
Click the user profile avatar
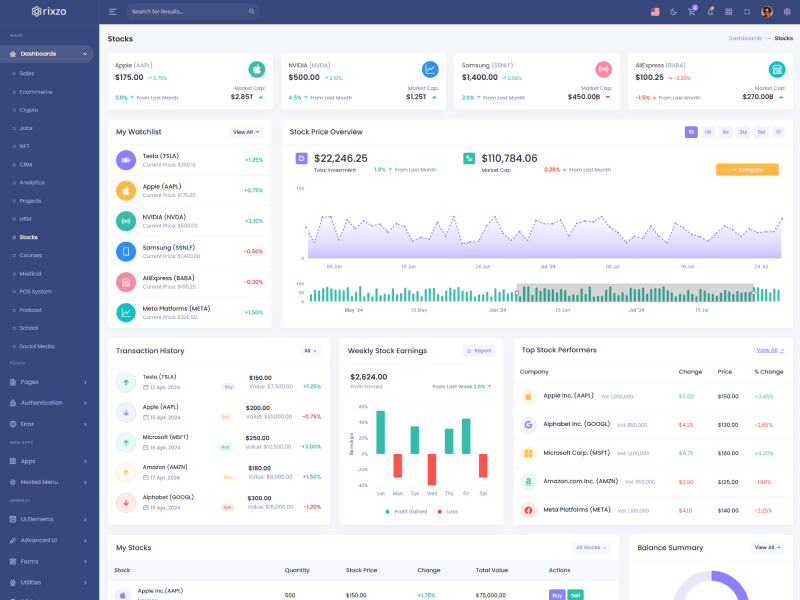(767, 12)
